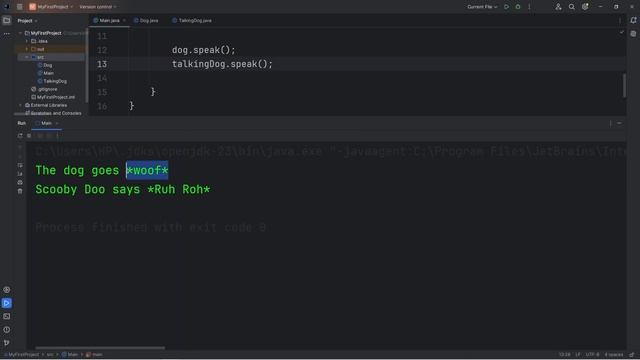
Task: Click line number 13 in gutter
Action: coord(102,64)
